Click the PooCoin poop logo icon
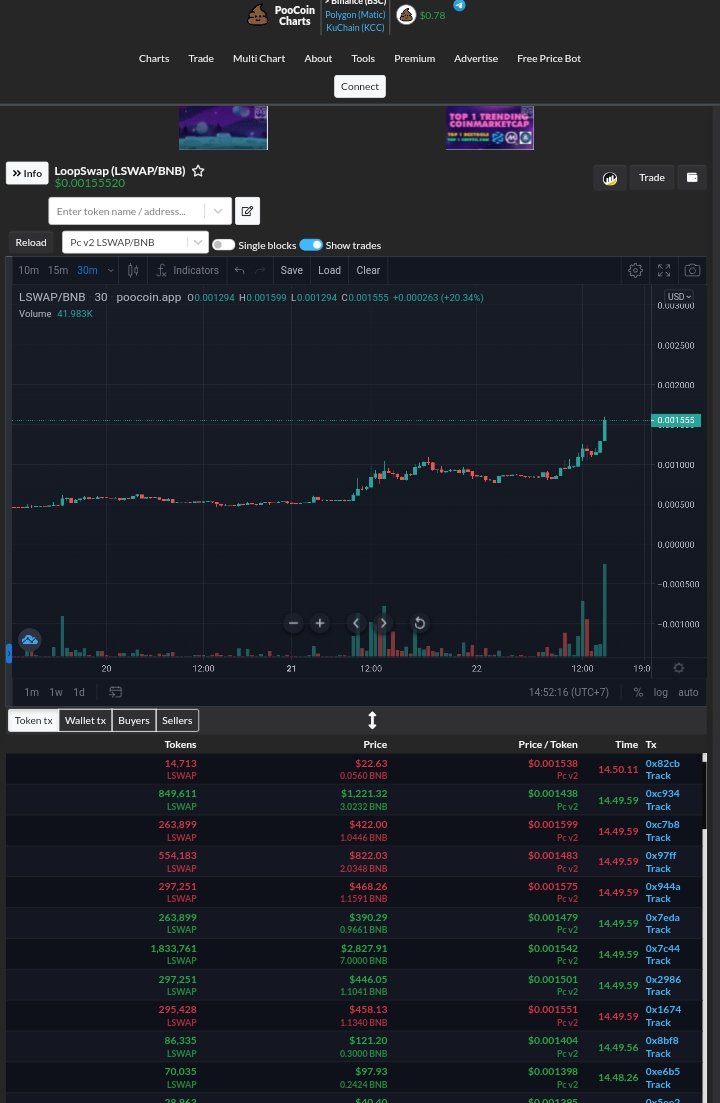Viewport: 720px width, 1103px height. pyautogui.click(x=257, y=15)
